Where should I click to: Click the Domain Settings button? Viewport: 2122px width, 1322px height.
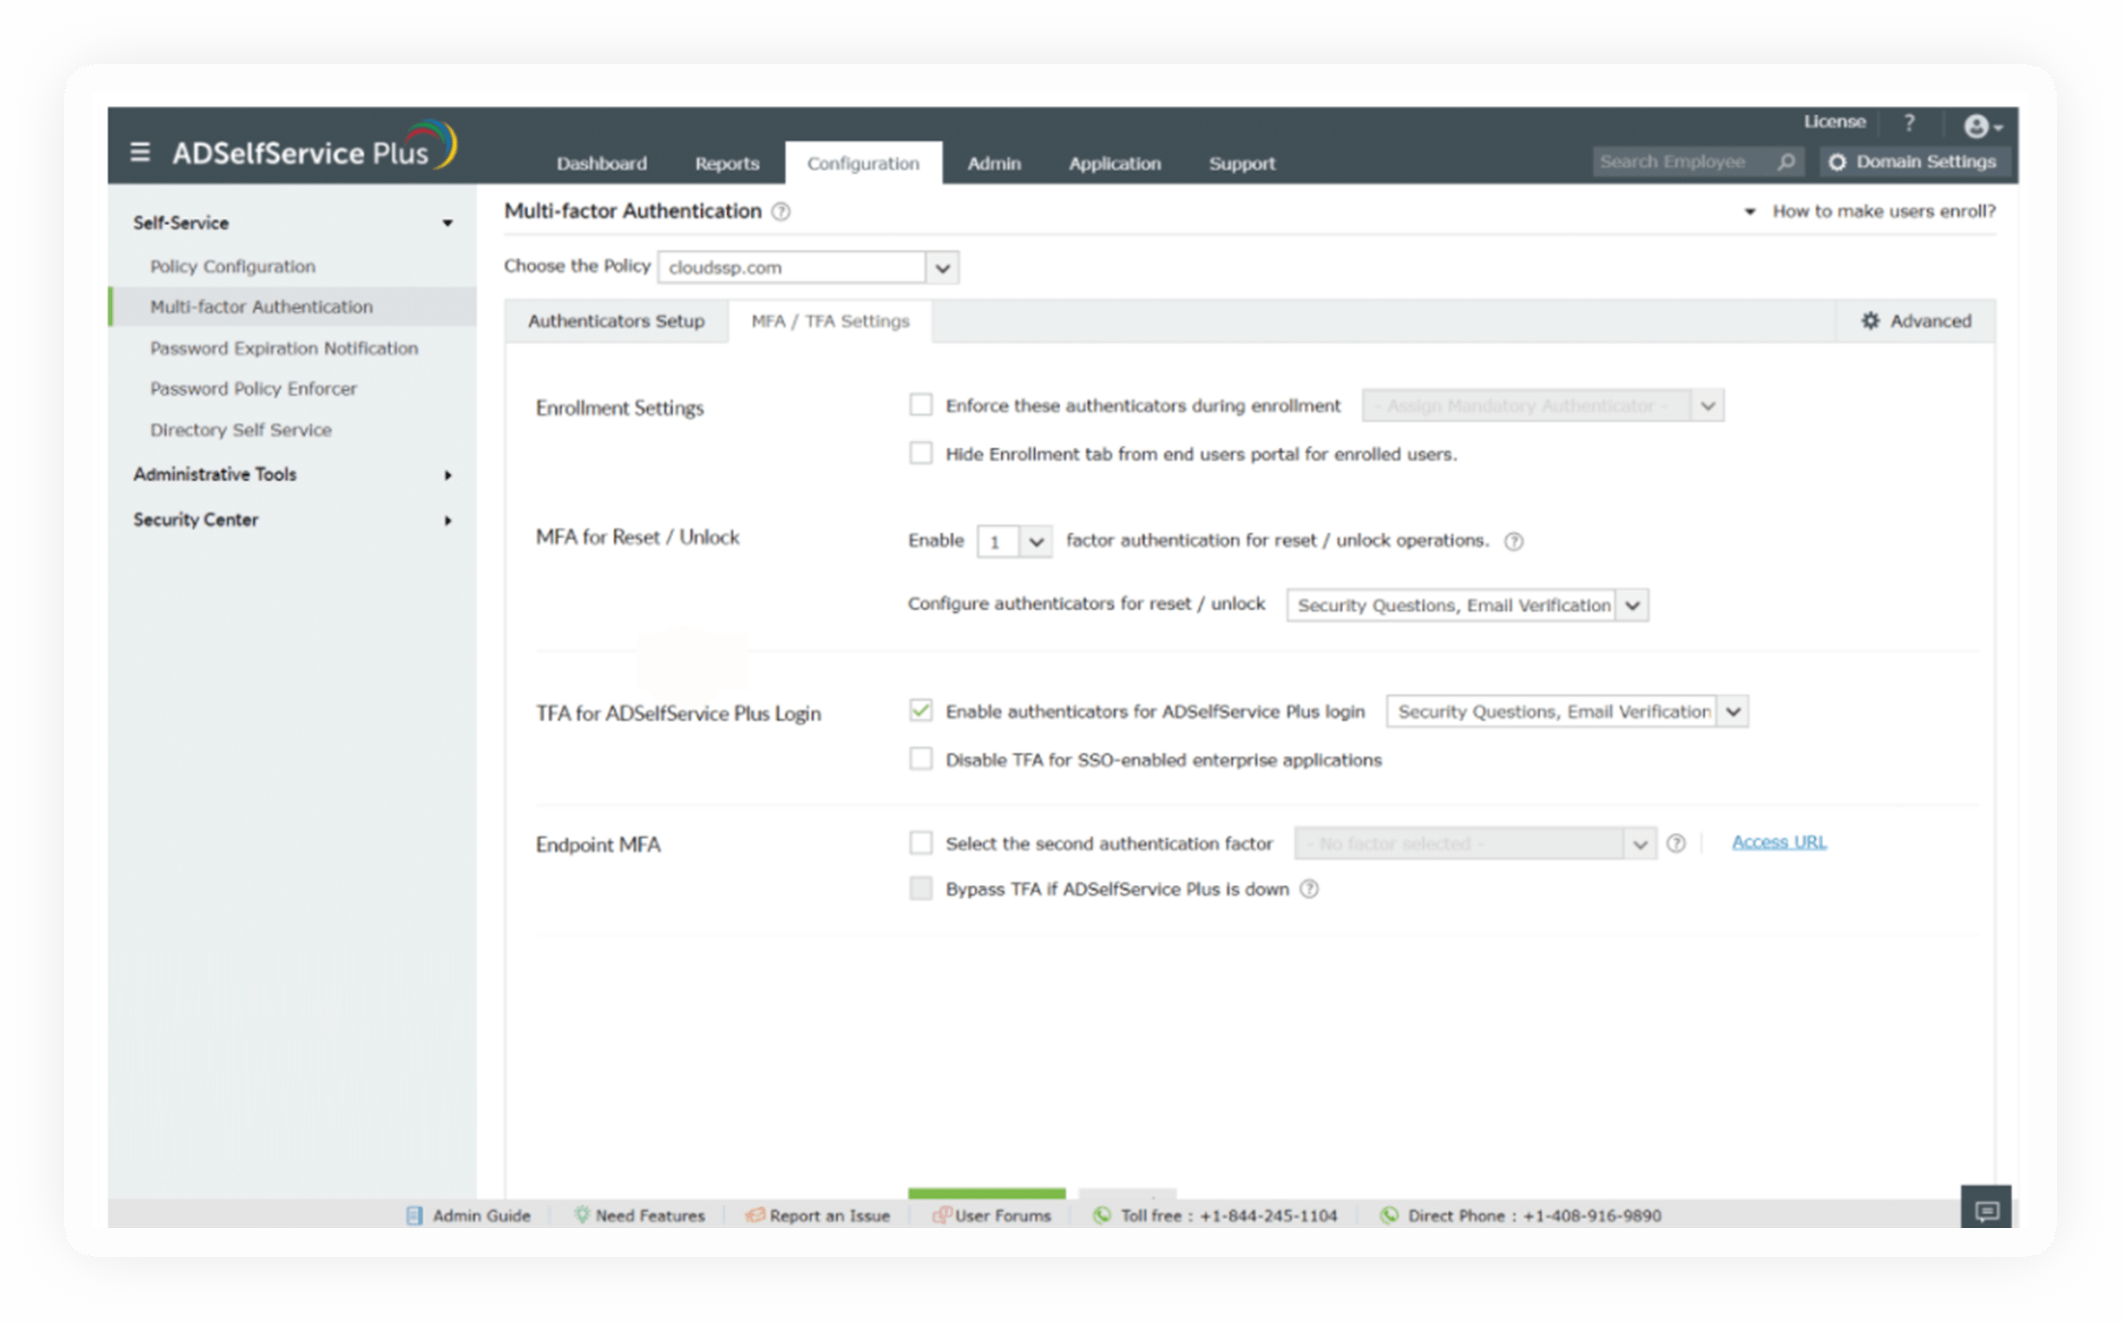click(1912, 161)
